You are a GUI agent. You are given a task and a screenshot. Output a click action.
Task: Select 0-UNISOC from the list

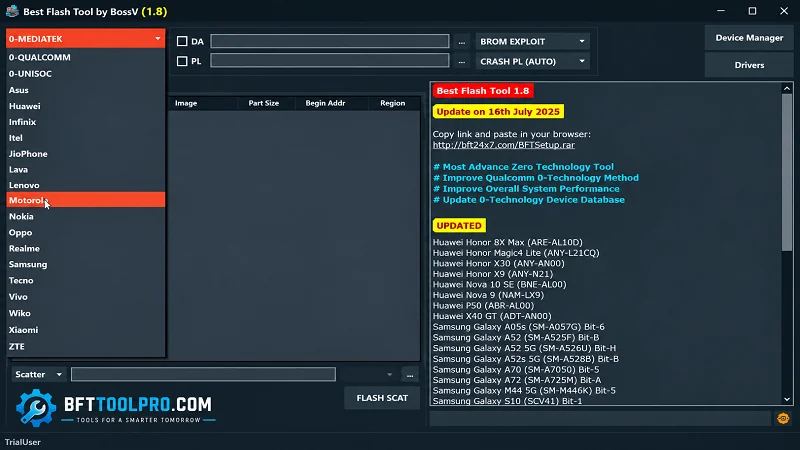[85, 73]
